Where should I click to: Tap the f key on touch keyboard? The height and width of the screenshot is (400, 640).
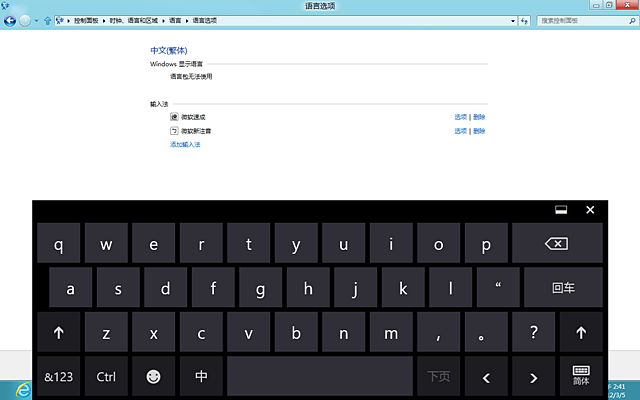213,287
